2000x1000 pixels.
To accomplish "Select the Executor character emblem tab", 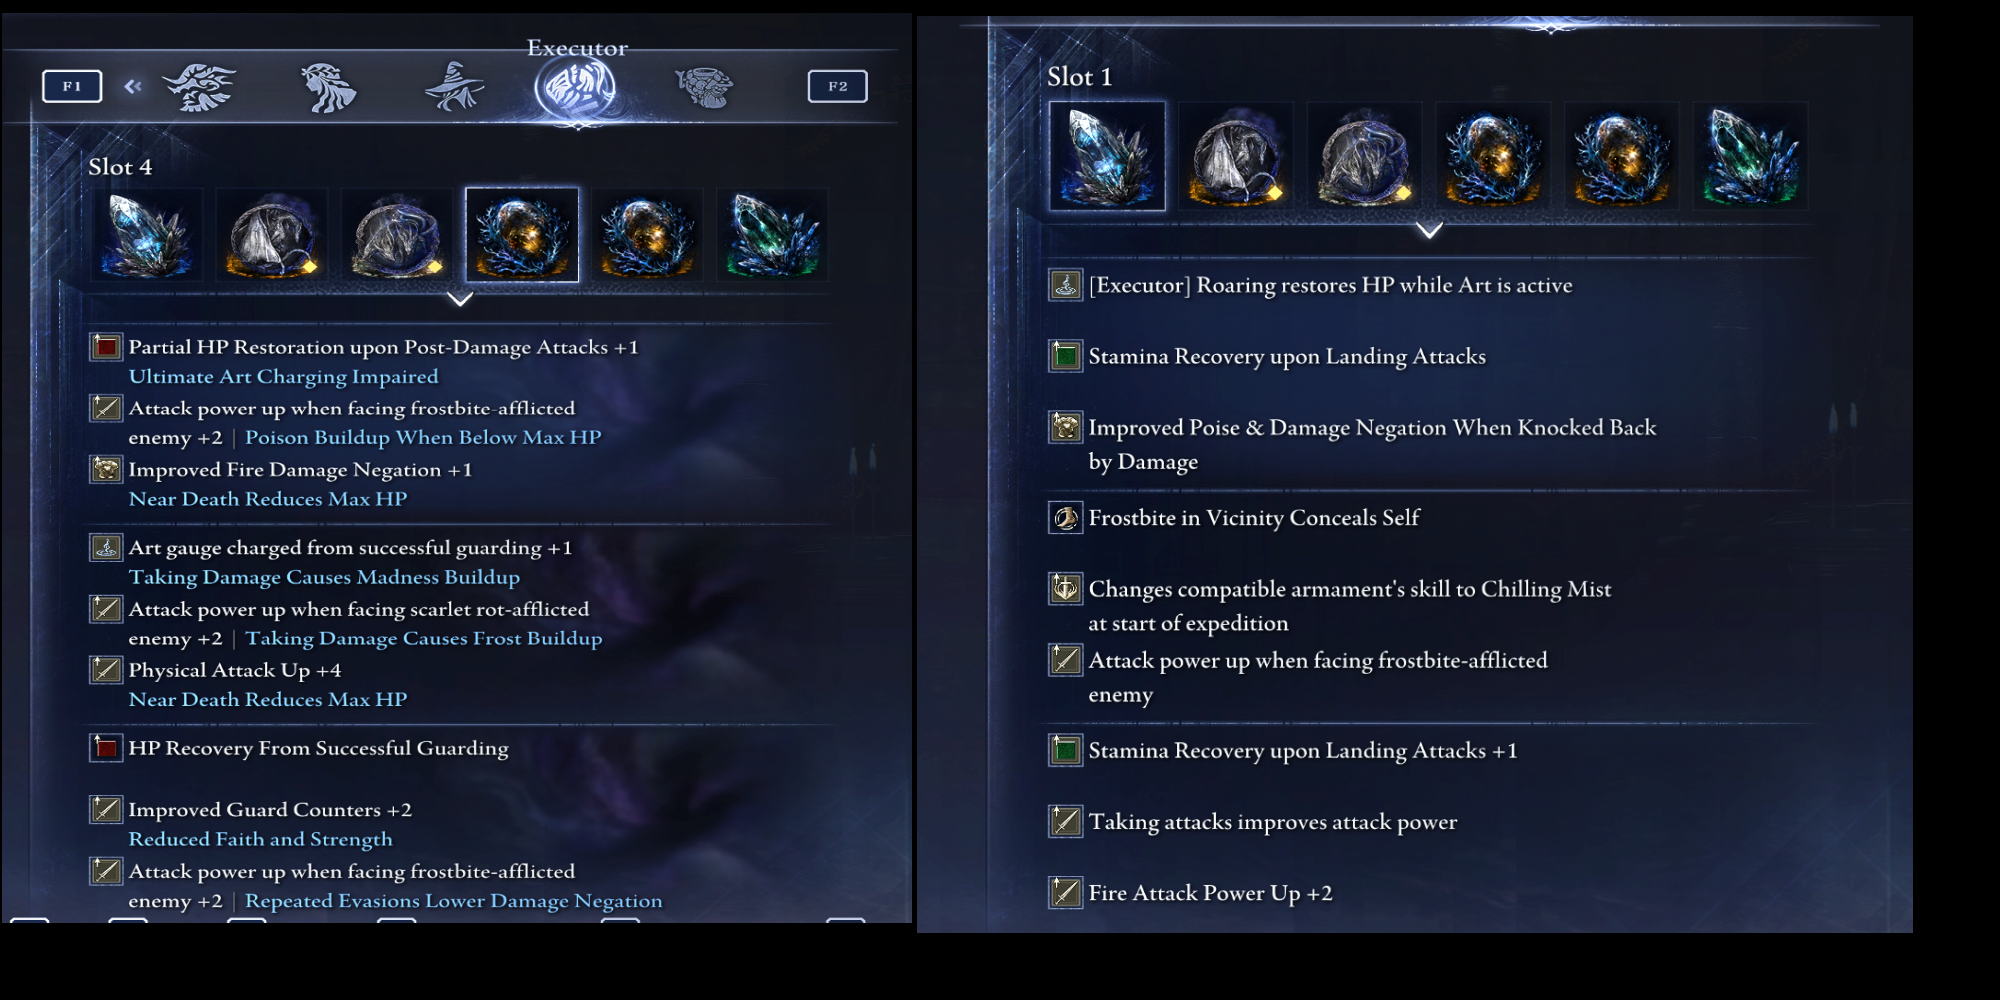I will point(576,89).
